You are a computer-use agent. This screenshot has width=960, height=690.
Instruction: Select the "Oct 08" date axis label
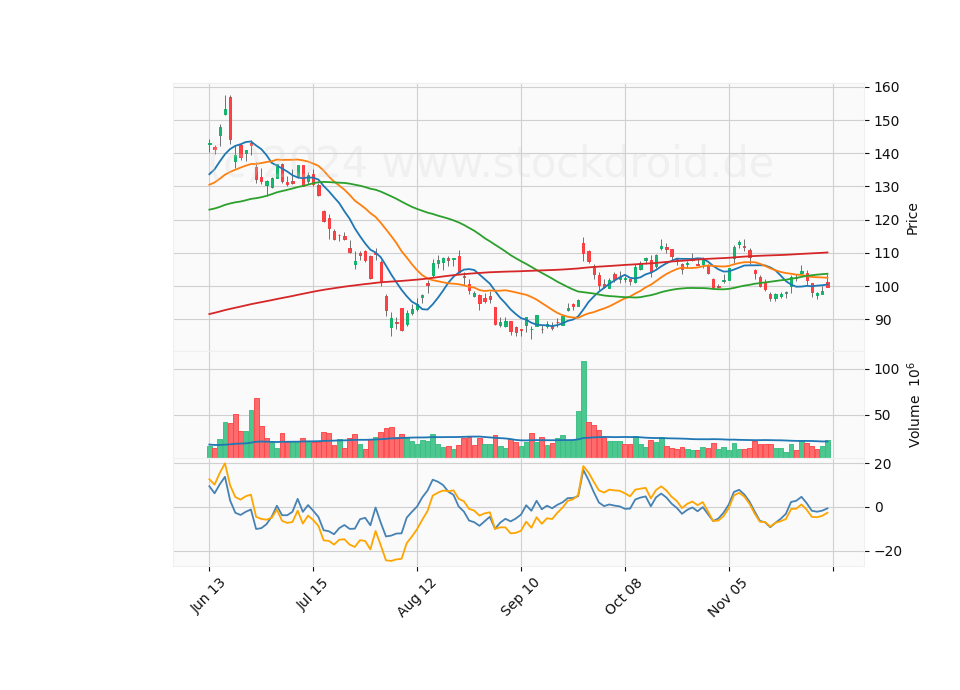[x=623, y=596]
